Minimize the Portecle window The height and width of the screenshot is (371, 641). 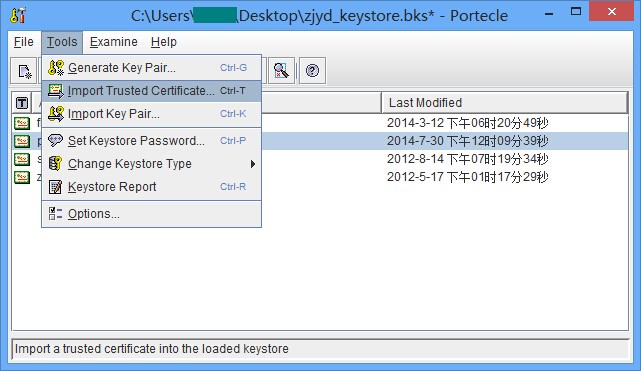click(549, 13)
